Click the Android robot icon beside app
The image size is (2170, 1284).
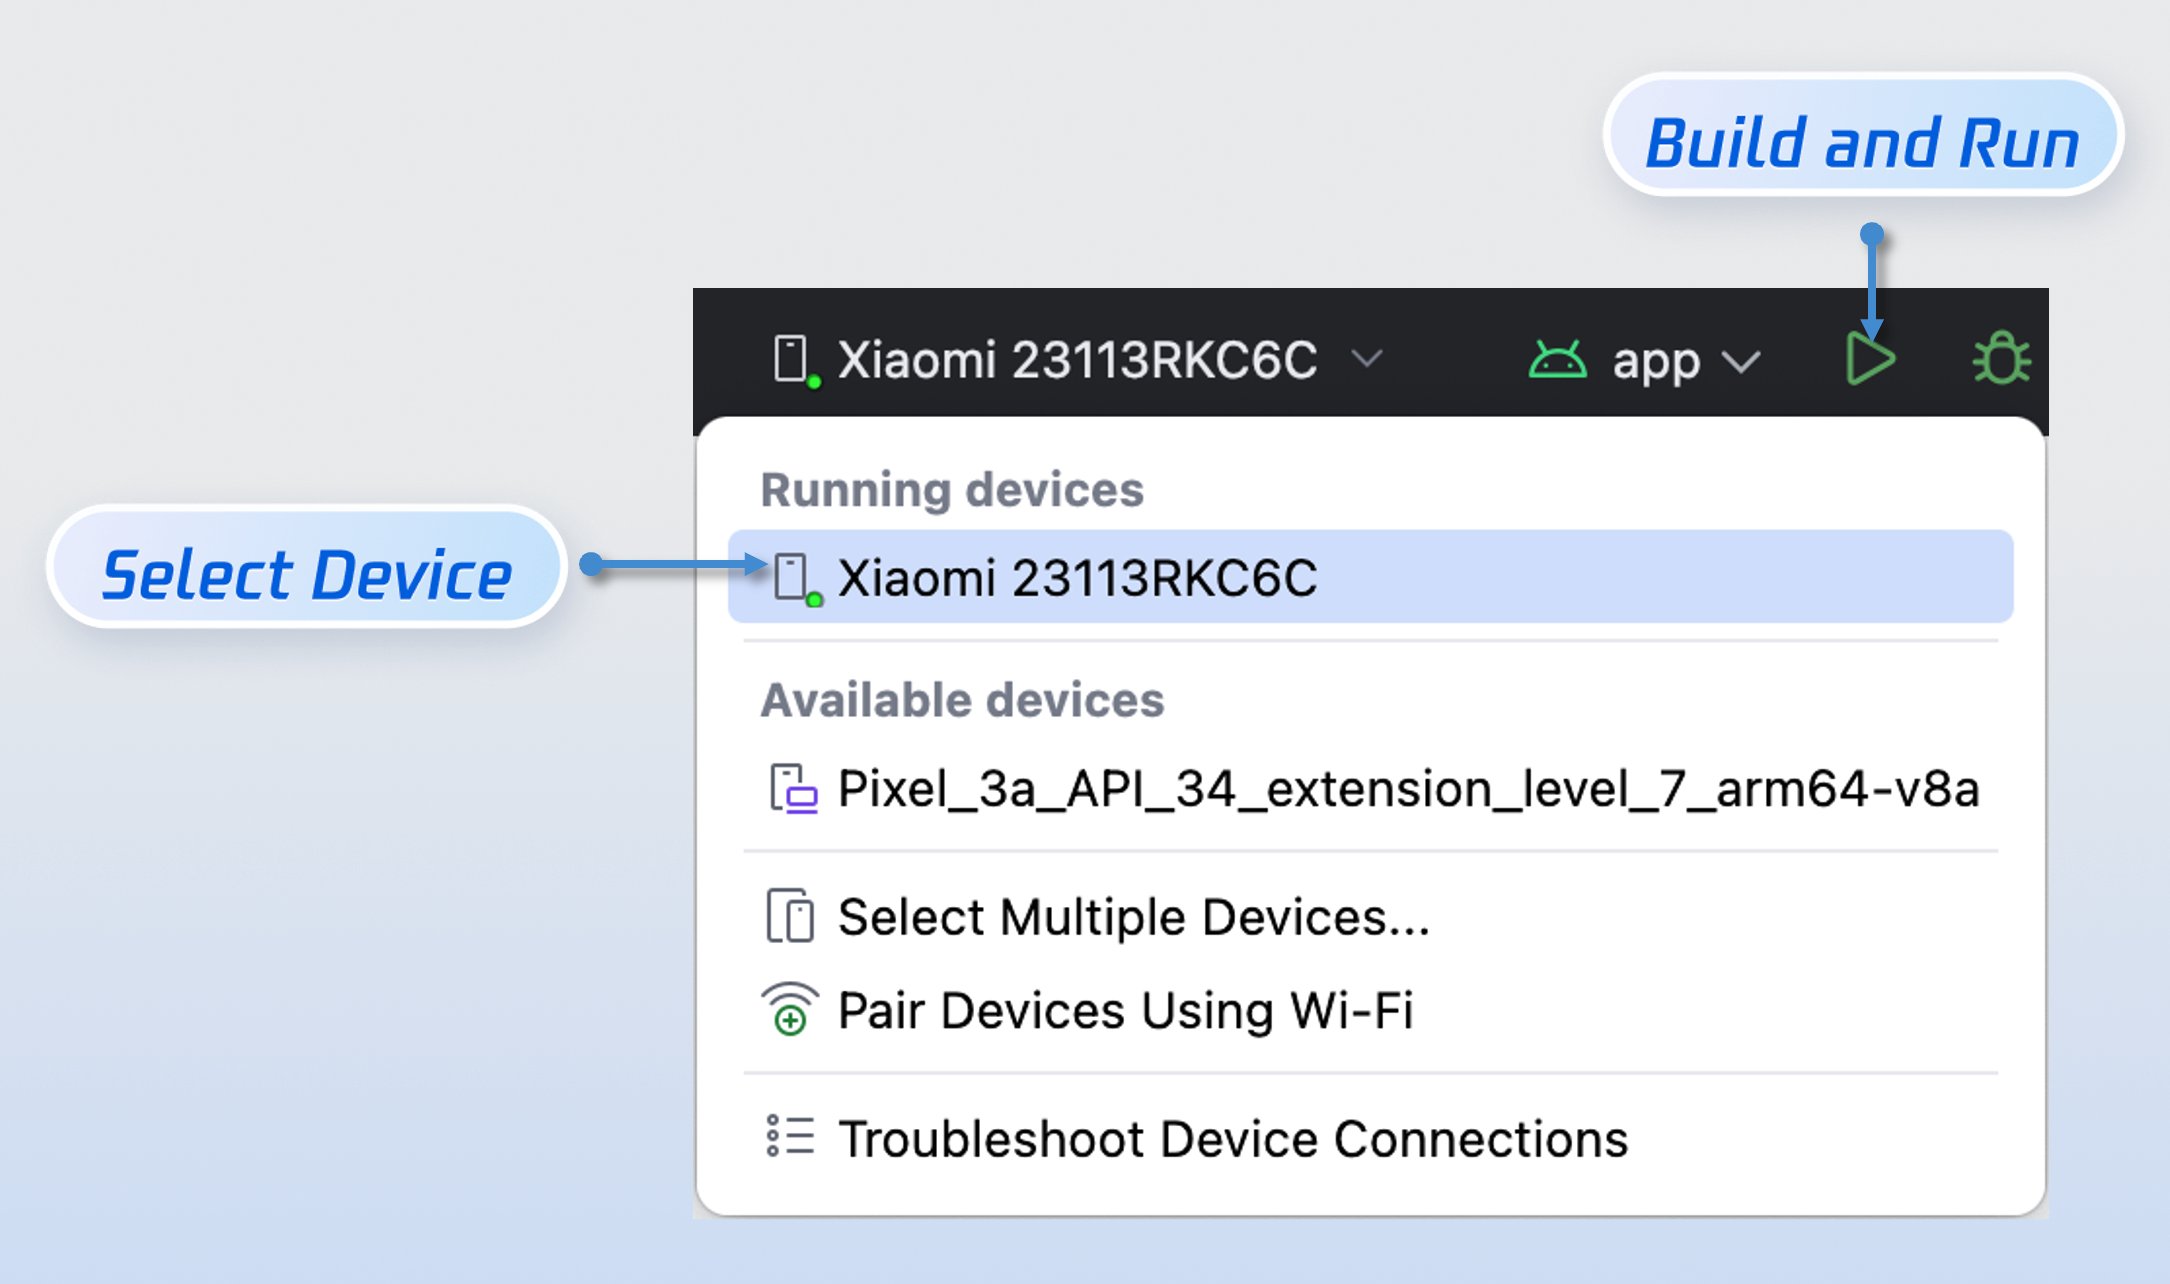point(1557,359)
